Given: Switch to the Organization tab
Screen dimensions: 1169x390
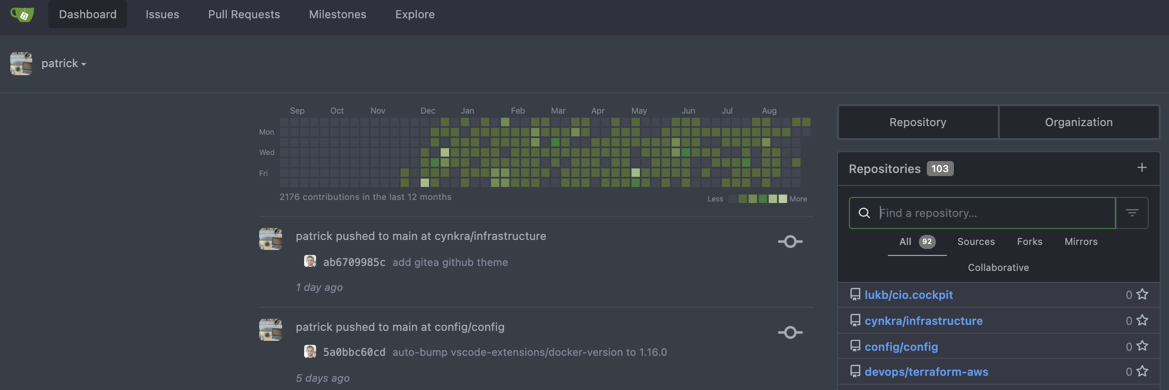Looking at the screenshot, I should 1078,122.
